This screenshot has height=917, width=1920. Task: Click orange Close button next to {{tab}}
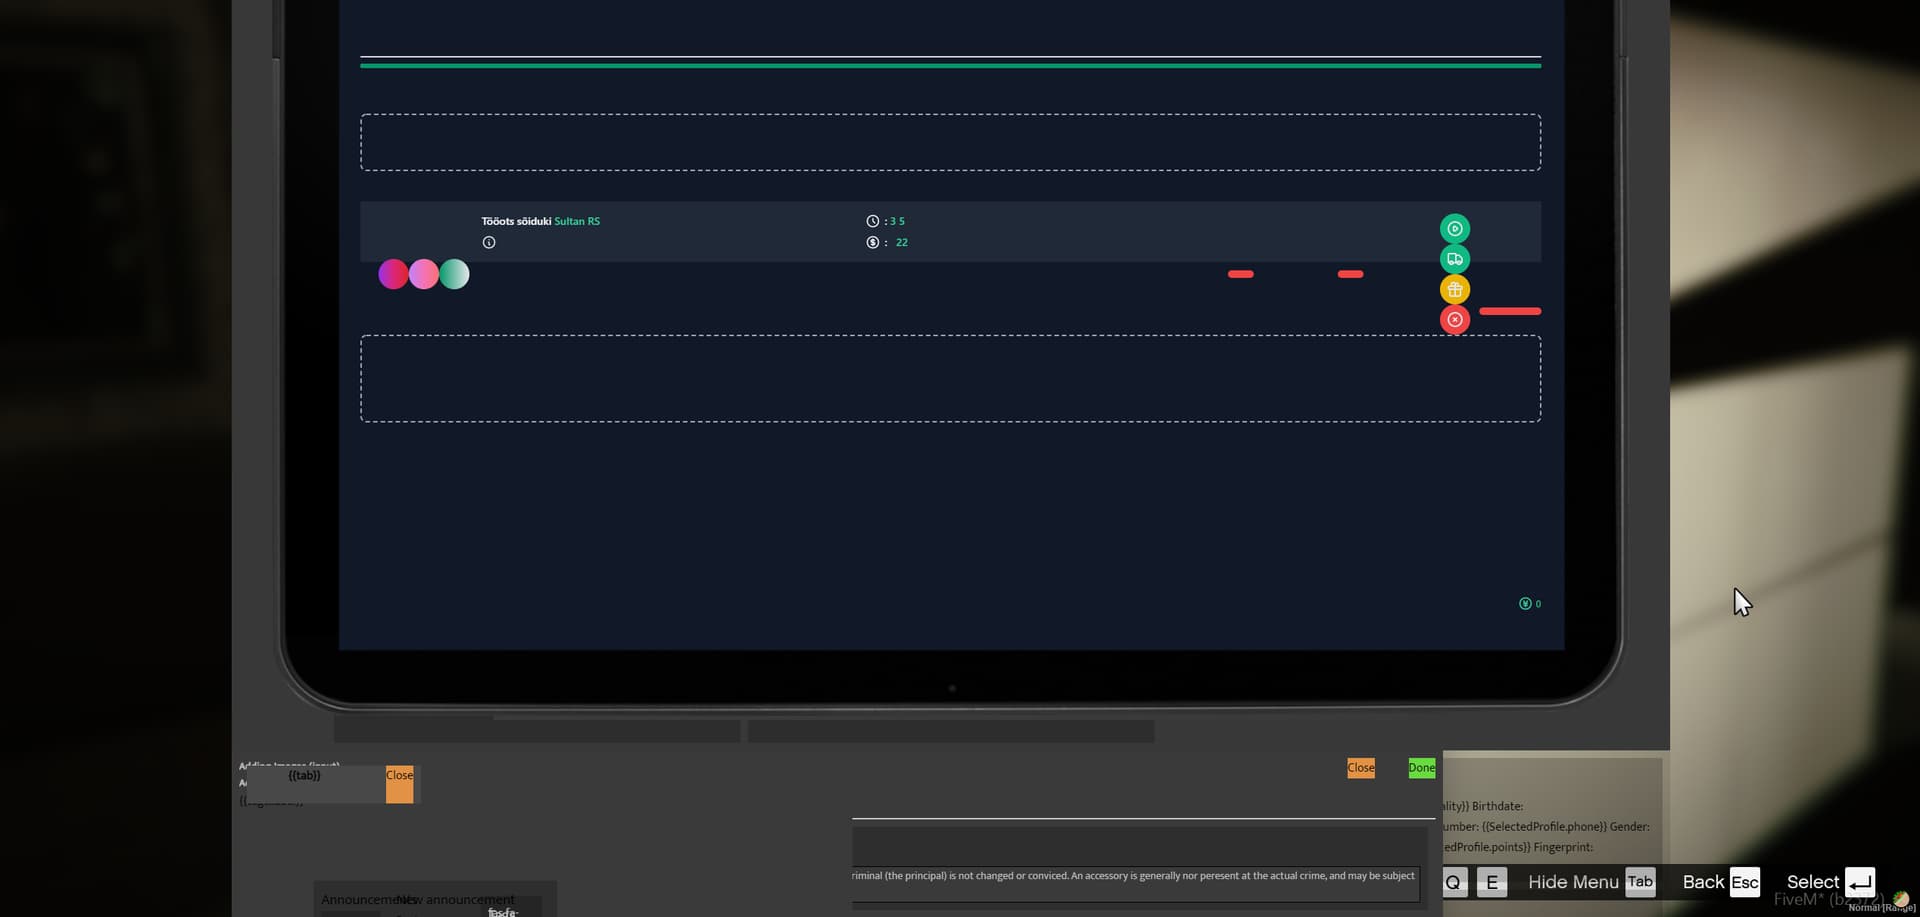[399, 784]
